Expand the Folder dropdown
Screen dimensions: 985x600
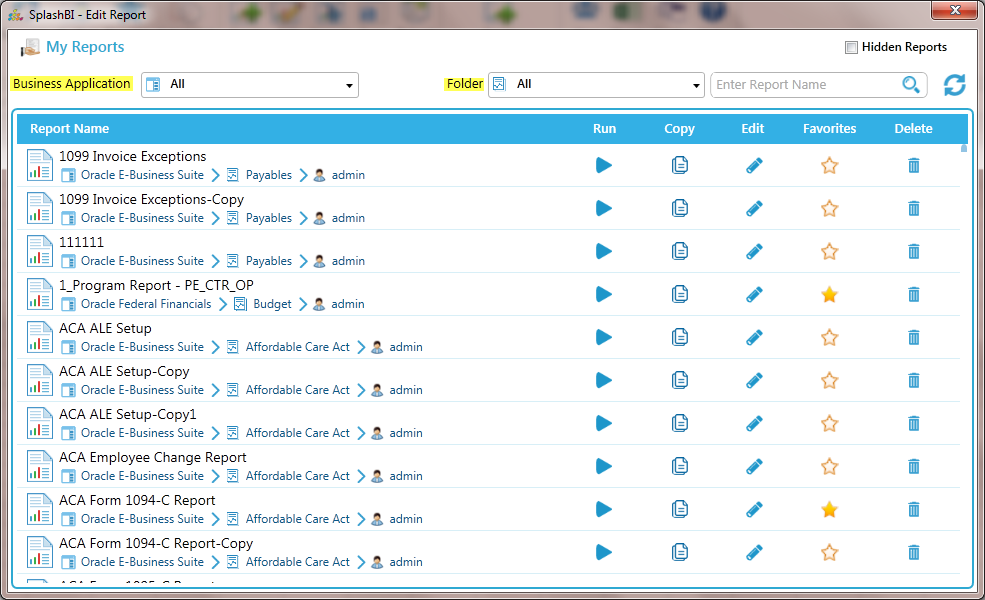click(597, 85)
